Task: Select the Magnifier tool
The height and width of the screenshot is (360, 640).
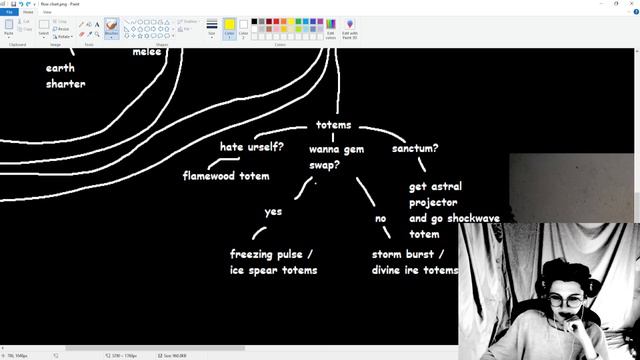Action: tap(97, 34)
